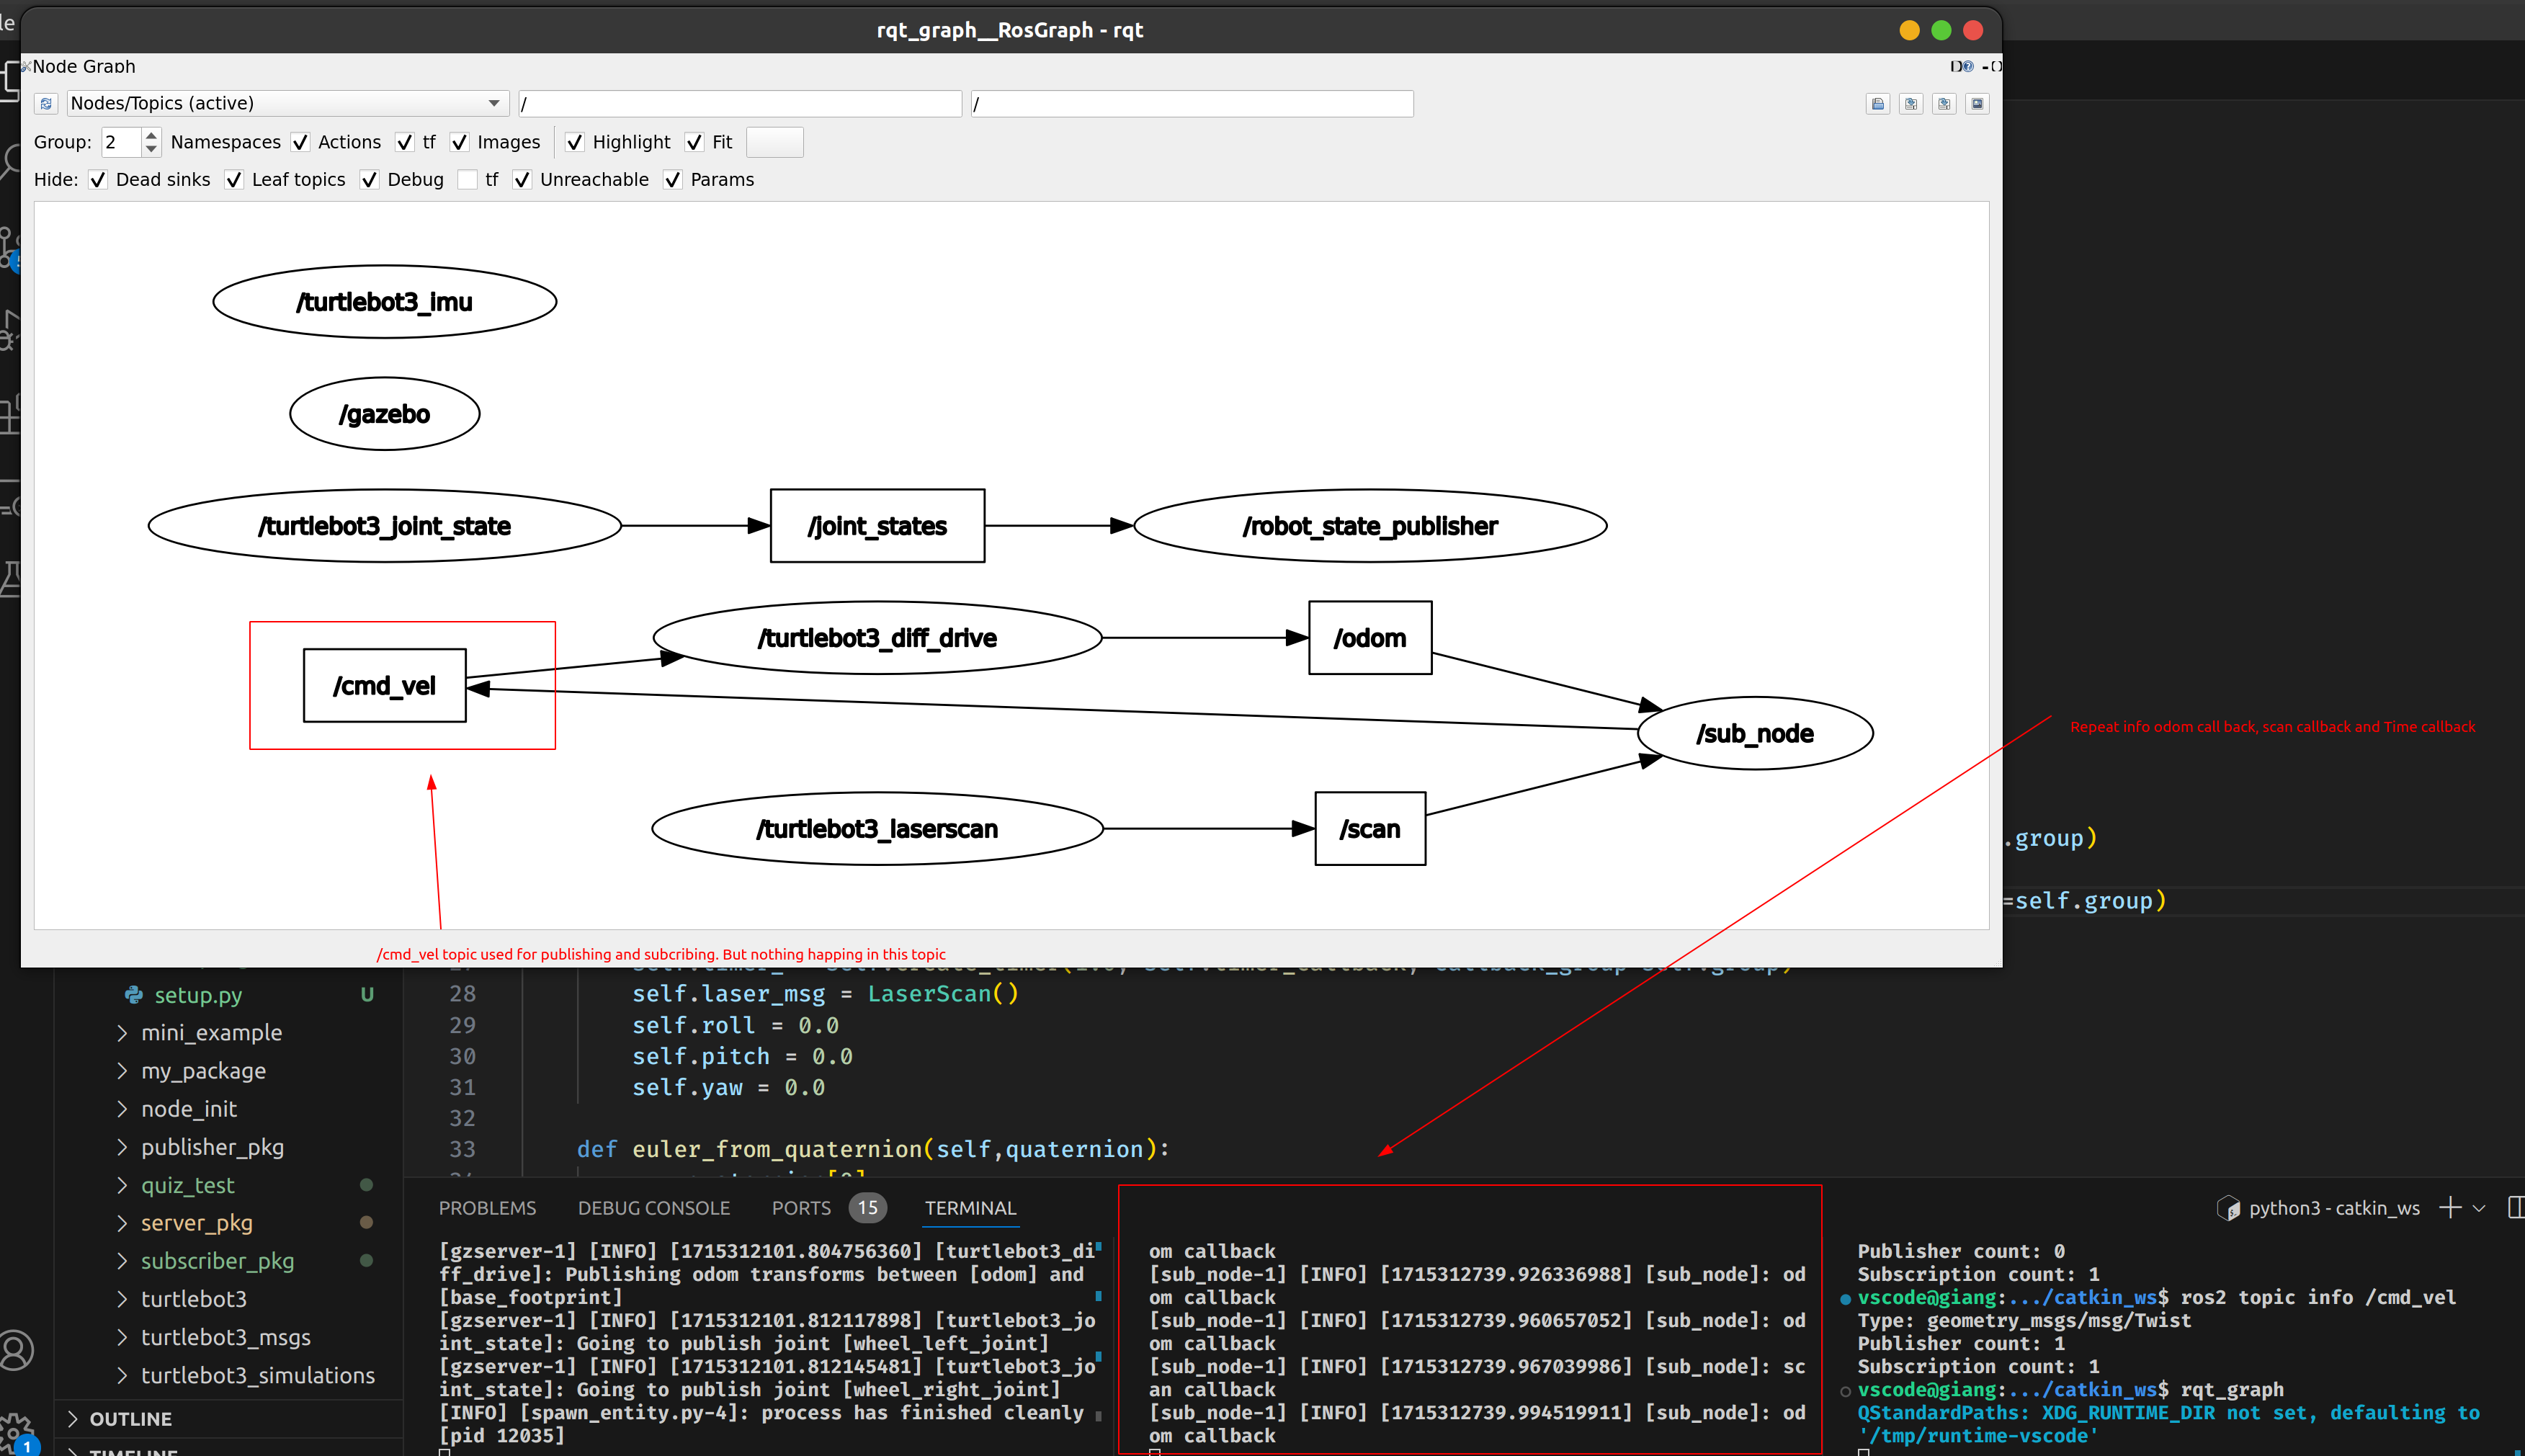Click the minimize dash icon in the Node Graph header
The height and width of the screenshot is (1456, 2525).
click(x=1985, y=66)
